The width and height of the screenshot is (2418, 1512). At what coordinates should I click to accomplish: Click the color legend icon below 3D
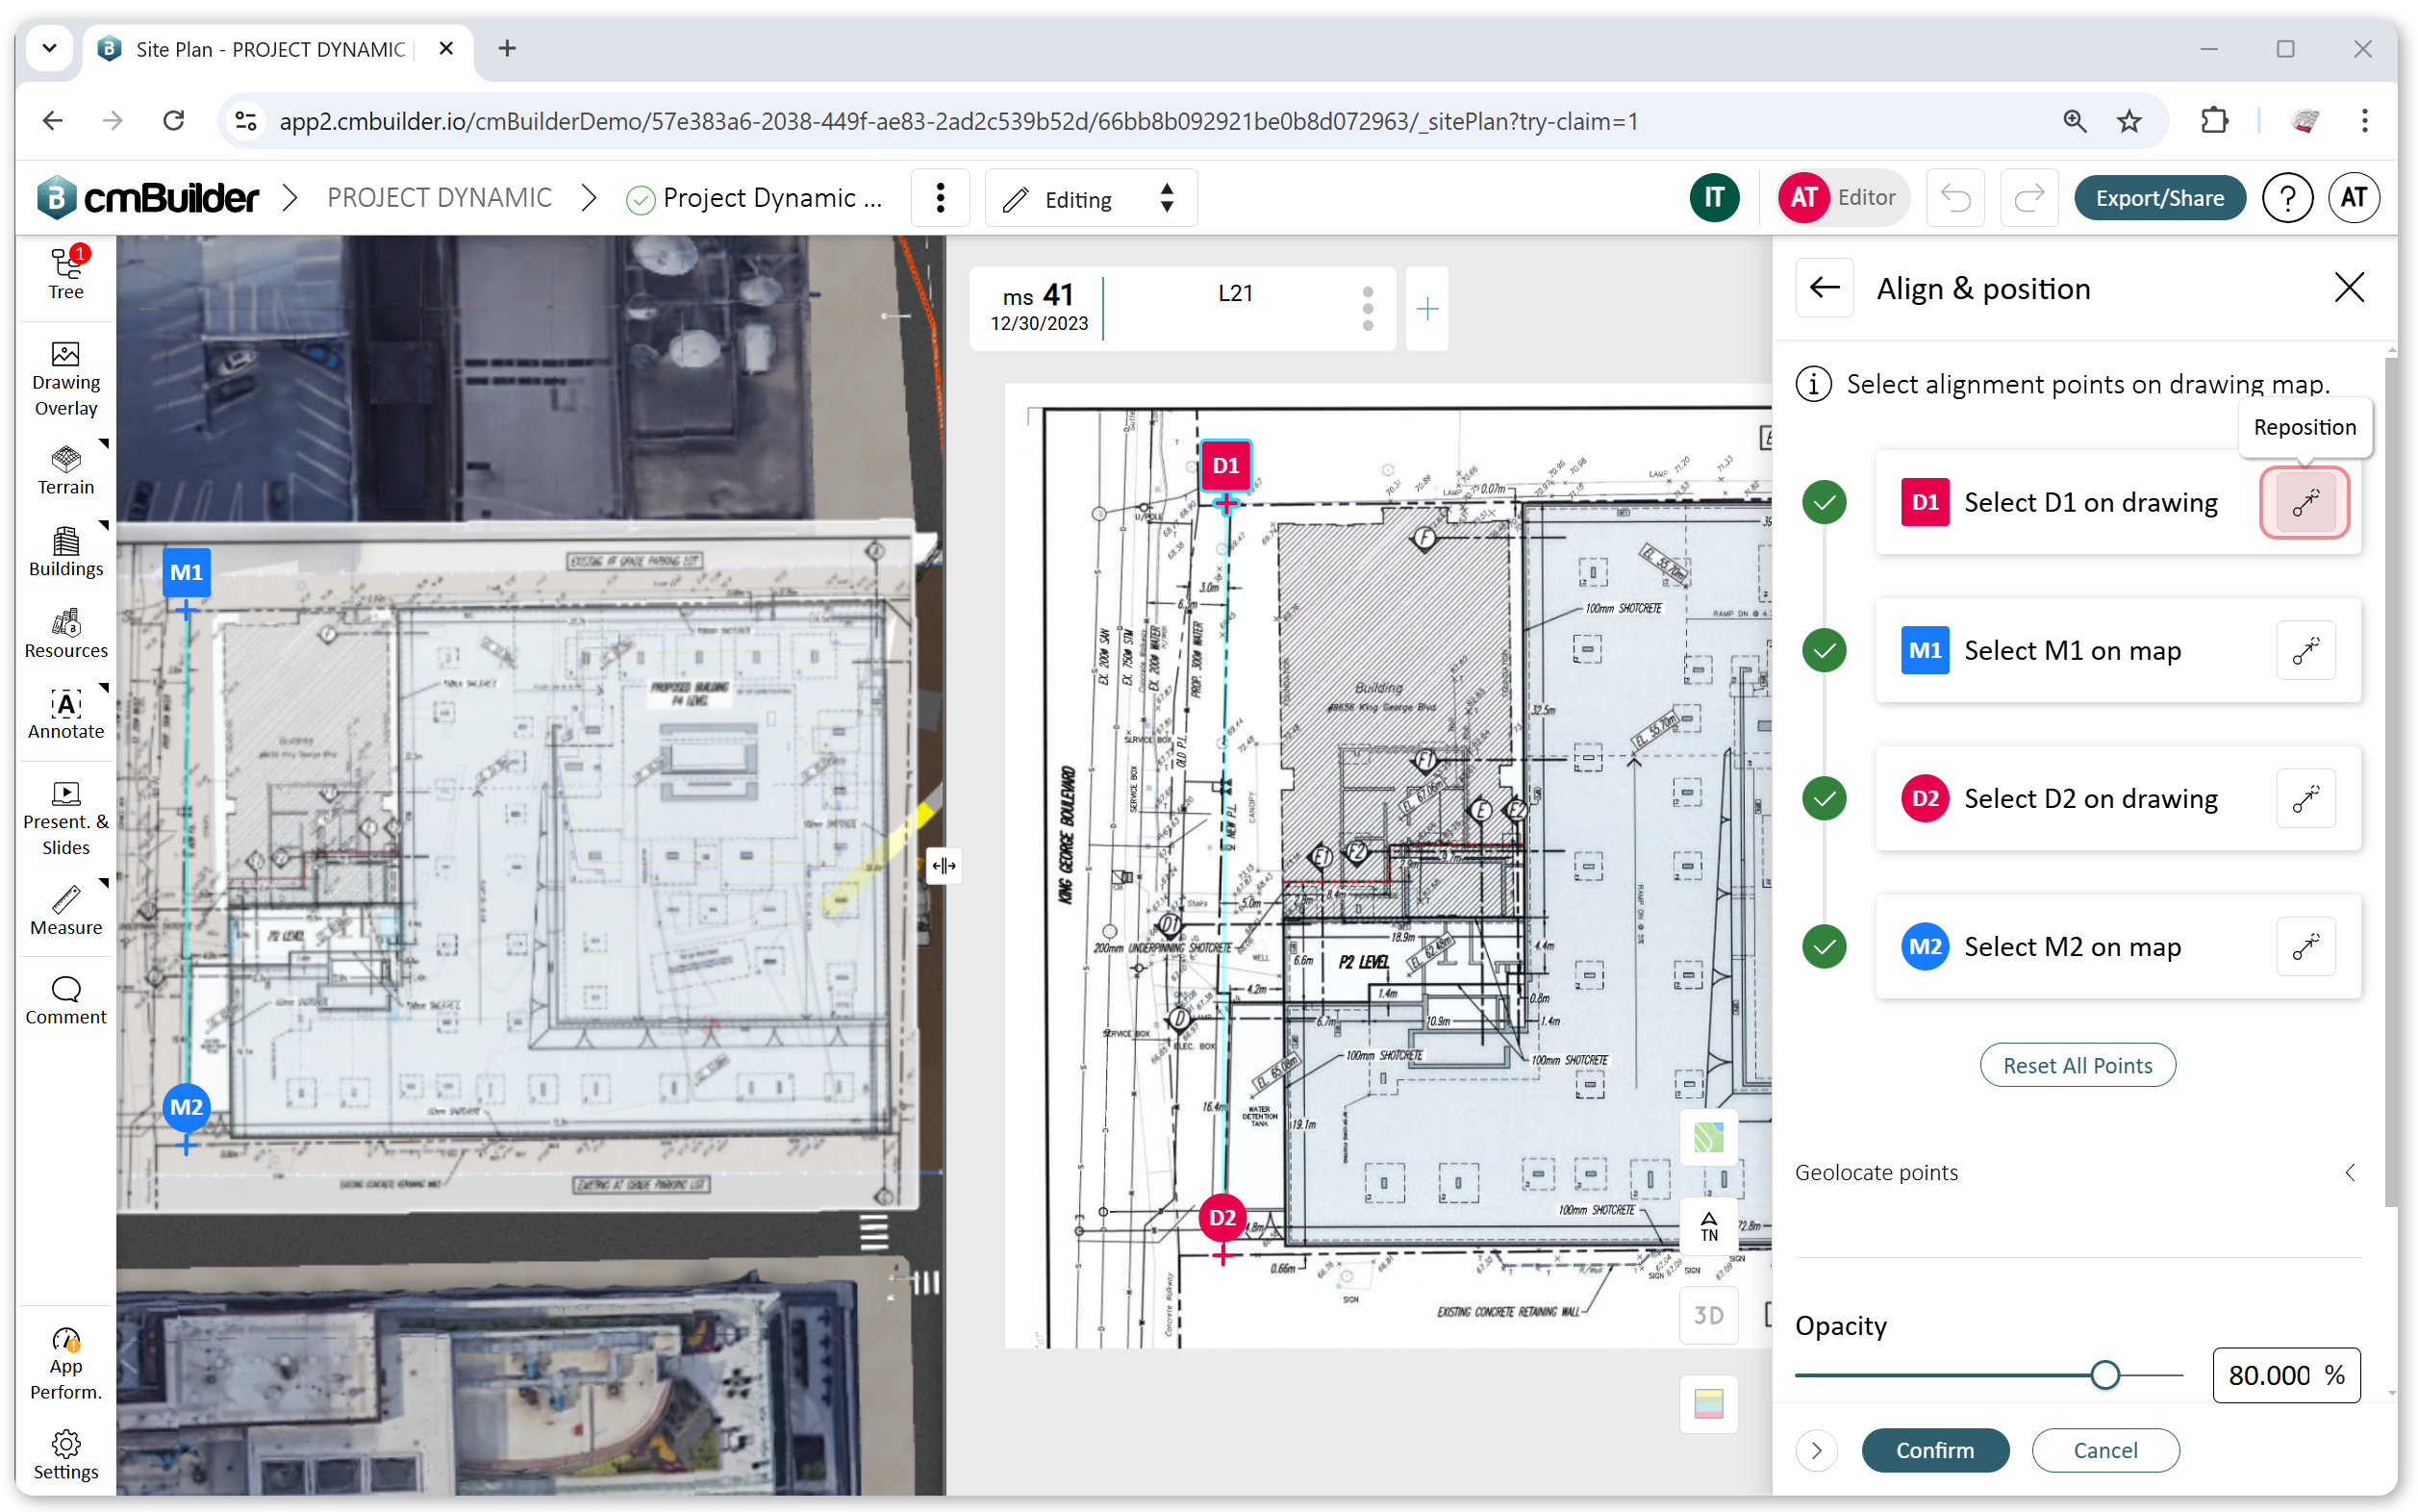pos(1708,1404)
